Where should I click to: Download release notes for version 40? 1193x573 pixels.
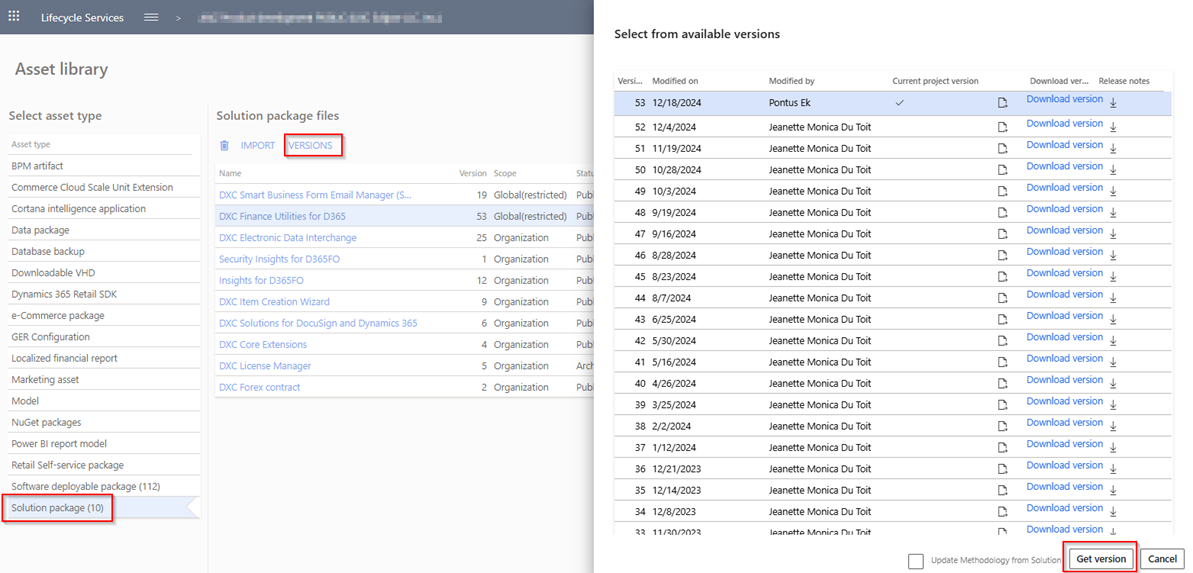pos(1113,384)
